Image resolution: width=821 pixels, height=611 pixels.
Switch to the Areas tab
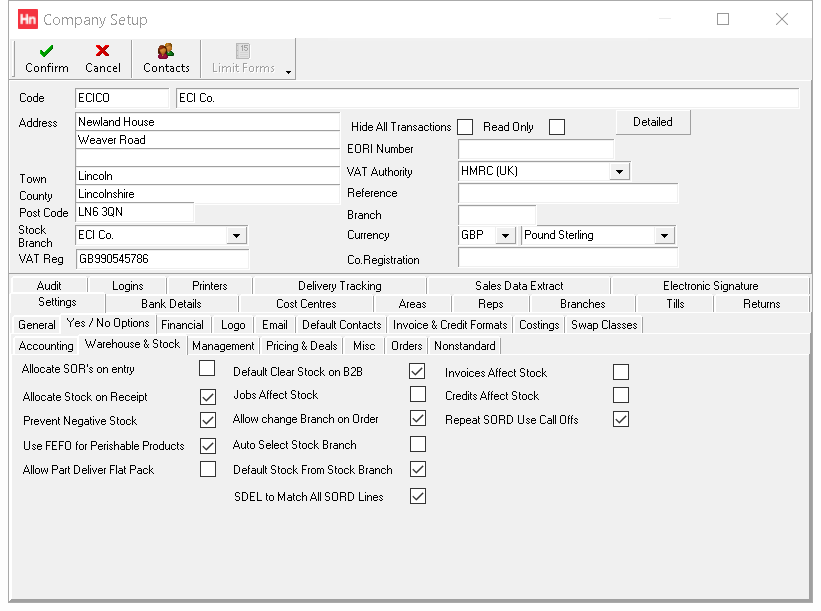[413, 304]
